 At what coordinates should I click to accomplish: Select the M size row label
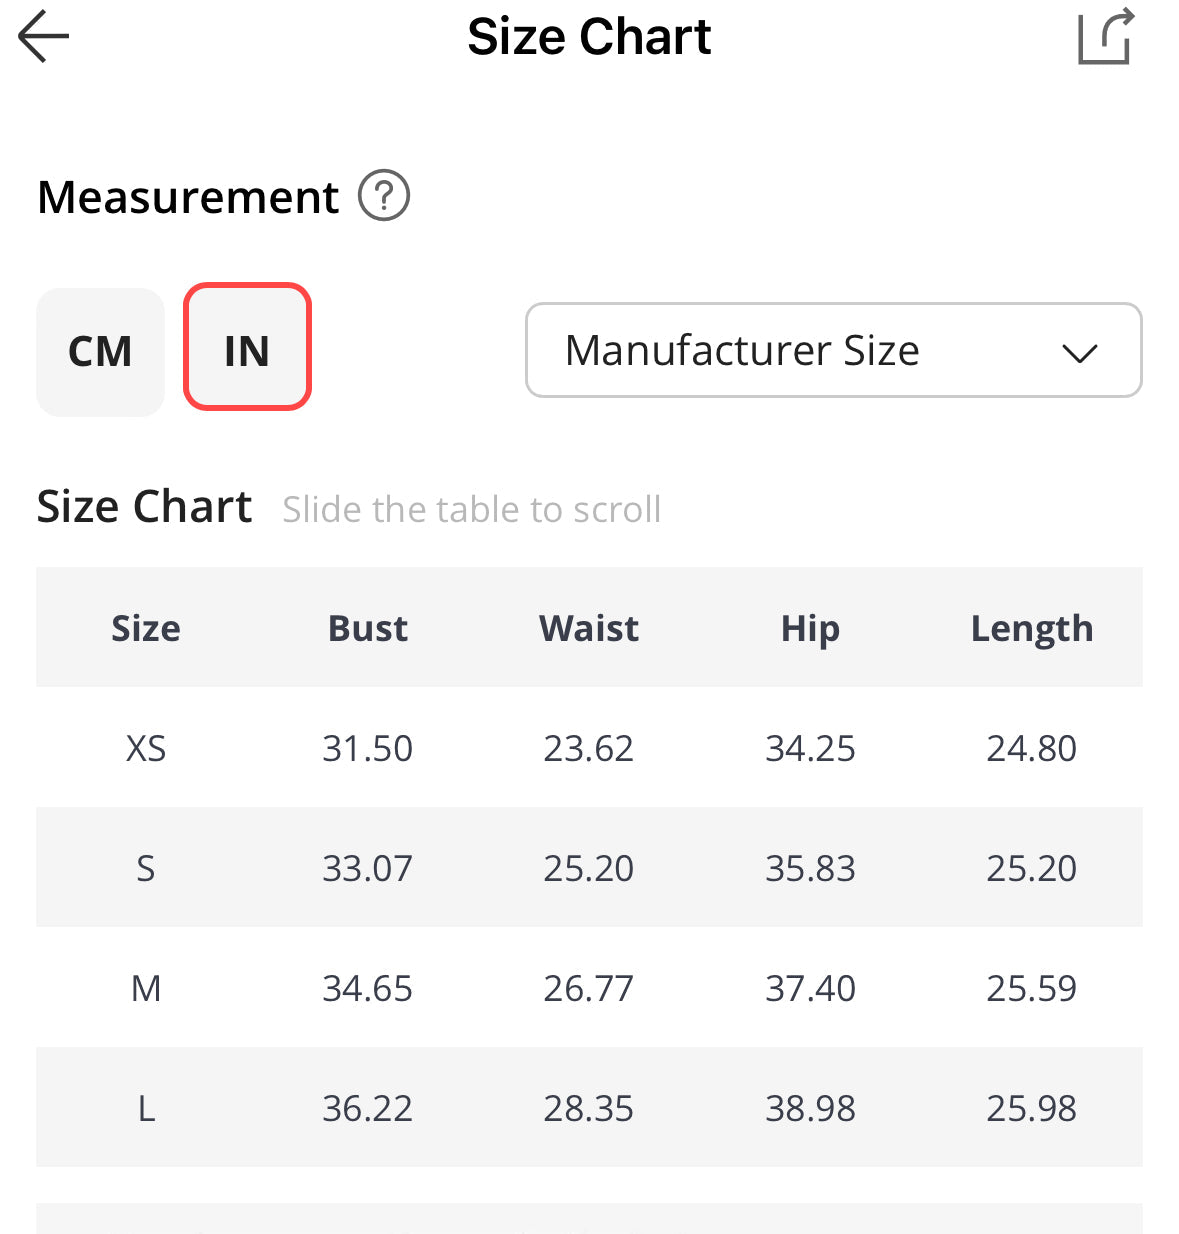click(x=146, y=988)
